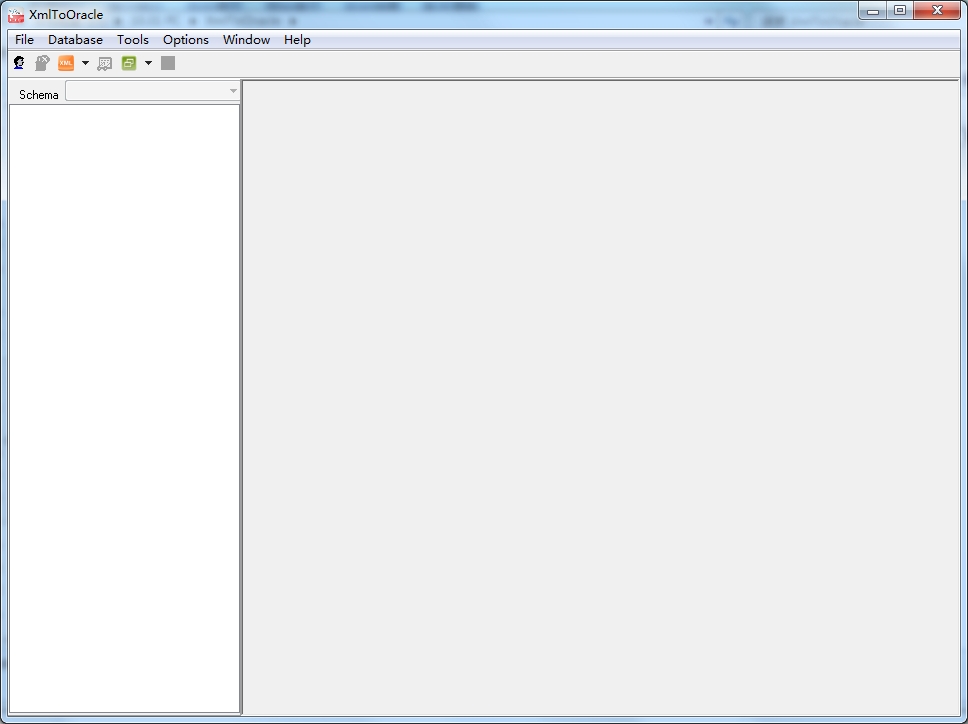968x724 pixels.
Task: Click the XmlToOracle title bar app icon
Action: tap(16, 15)
